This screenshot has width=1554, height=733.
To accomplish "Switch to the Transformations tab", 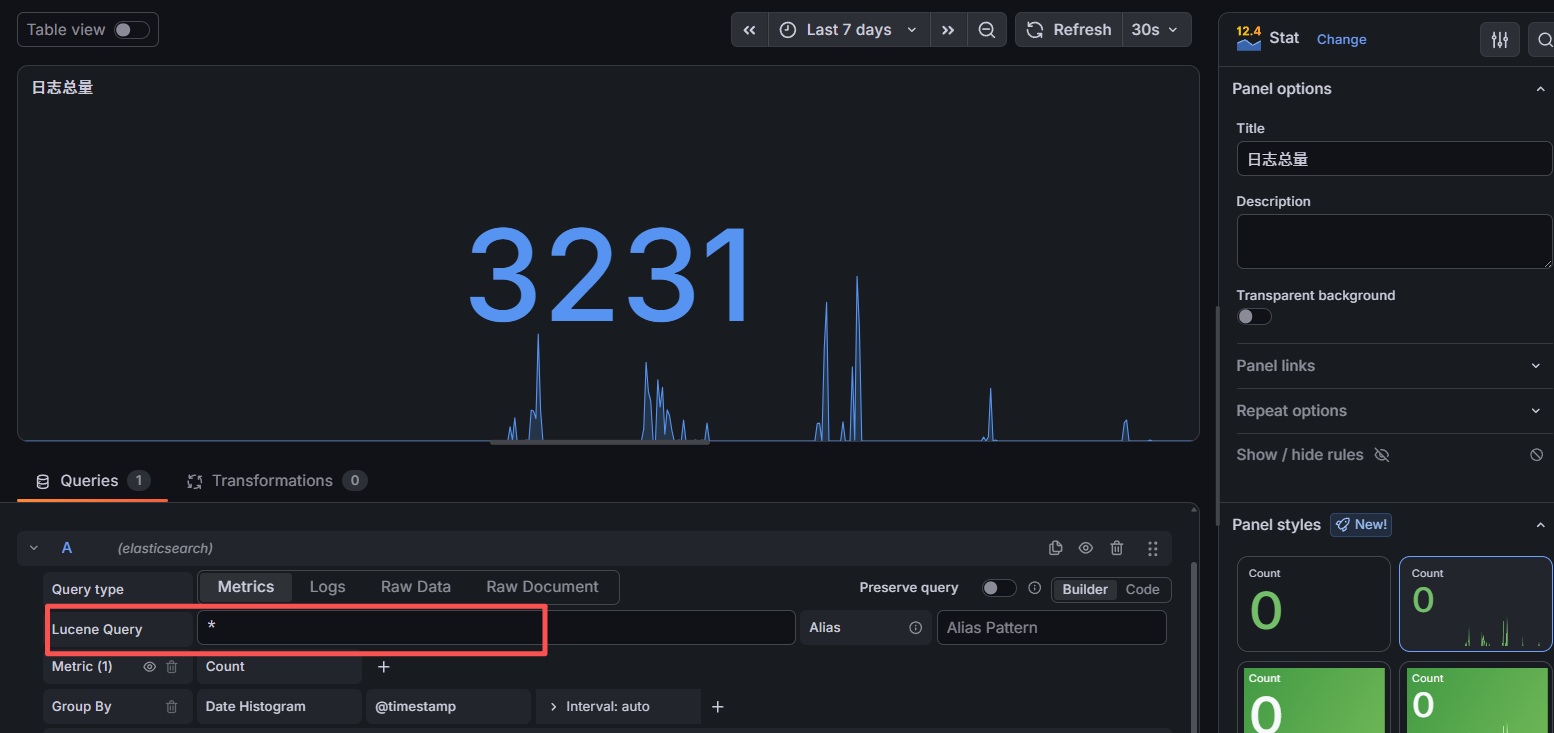I will [x=277, y=481].
